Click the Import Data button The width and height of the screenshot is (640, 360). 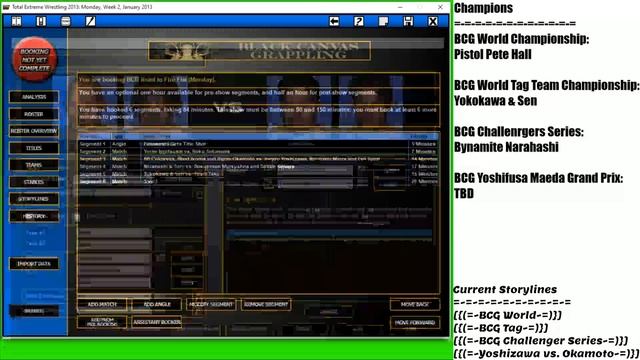pyautogui.click(x=34, y=264)
